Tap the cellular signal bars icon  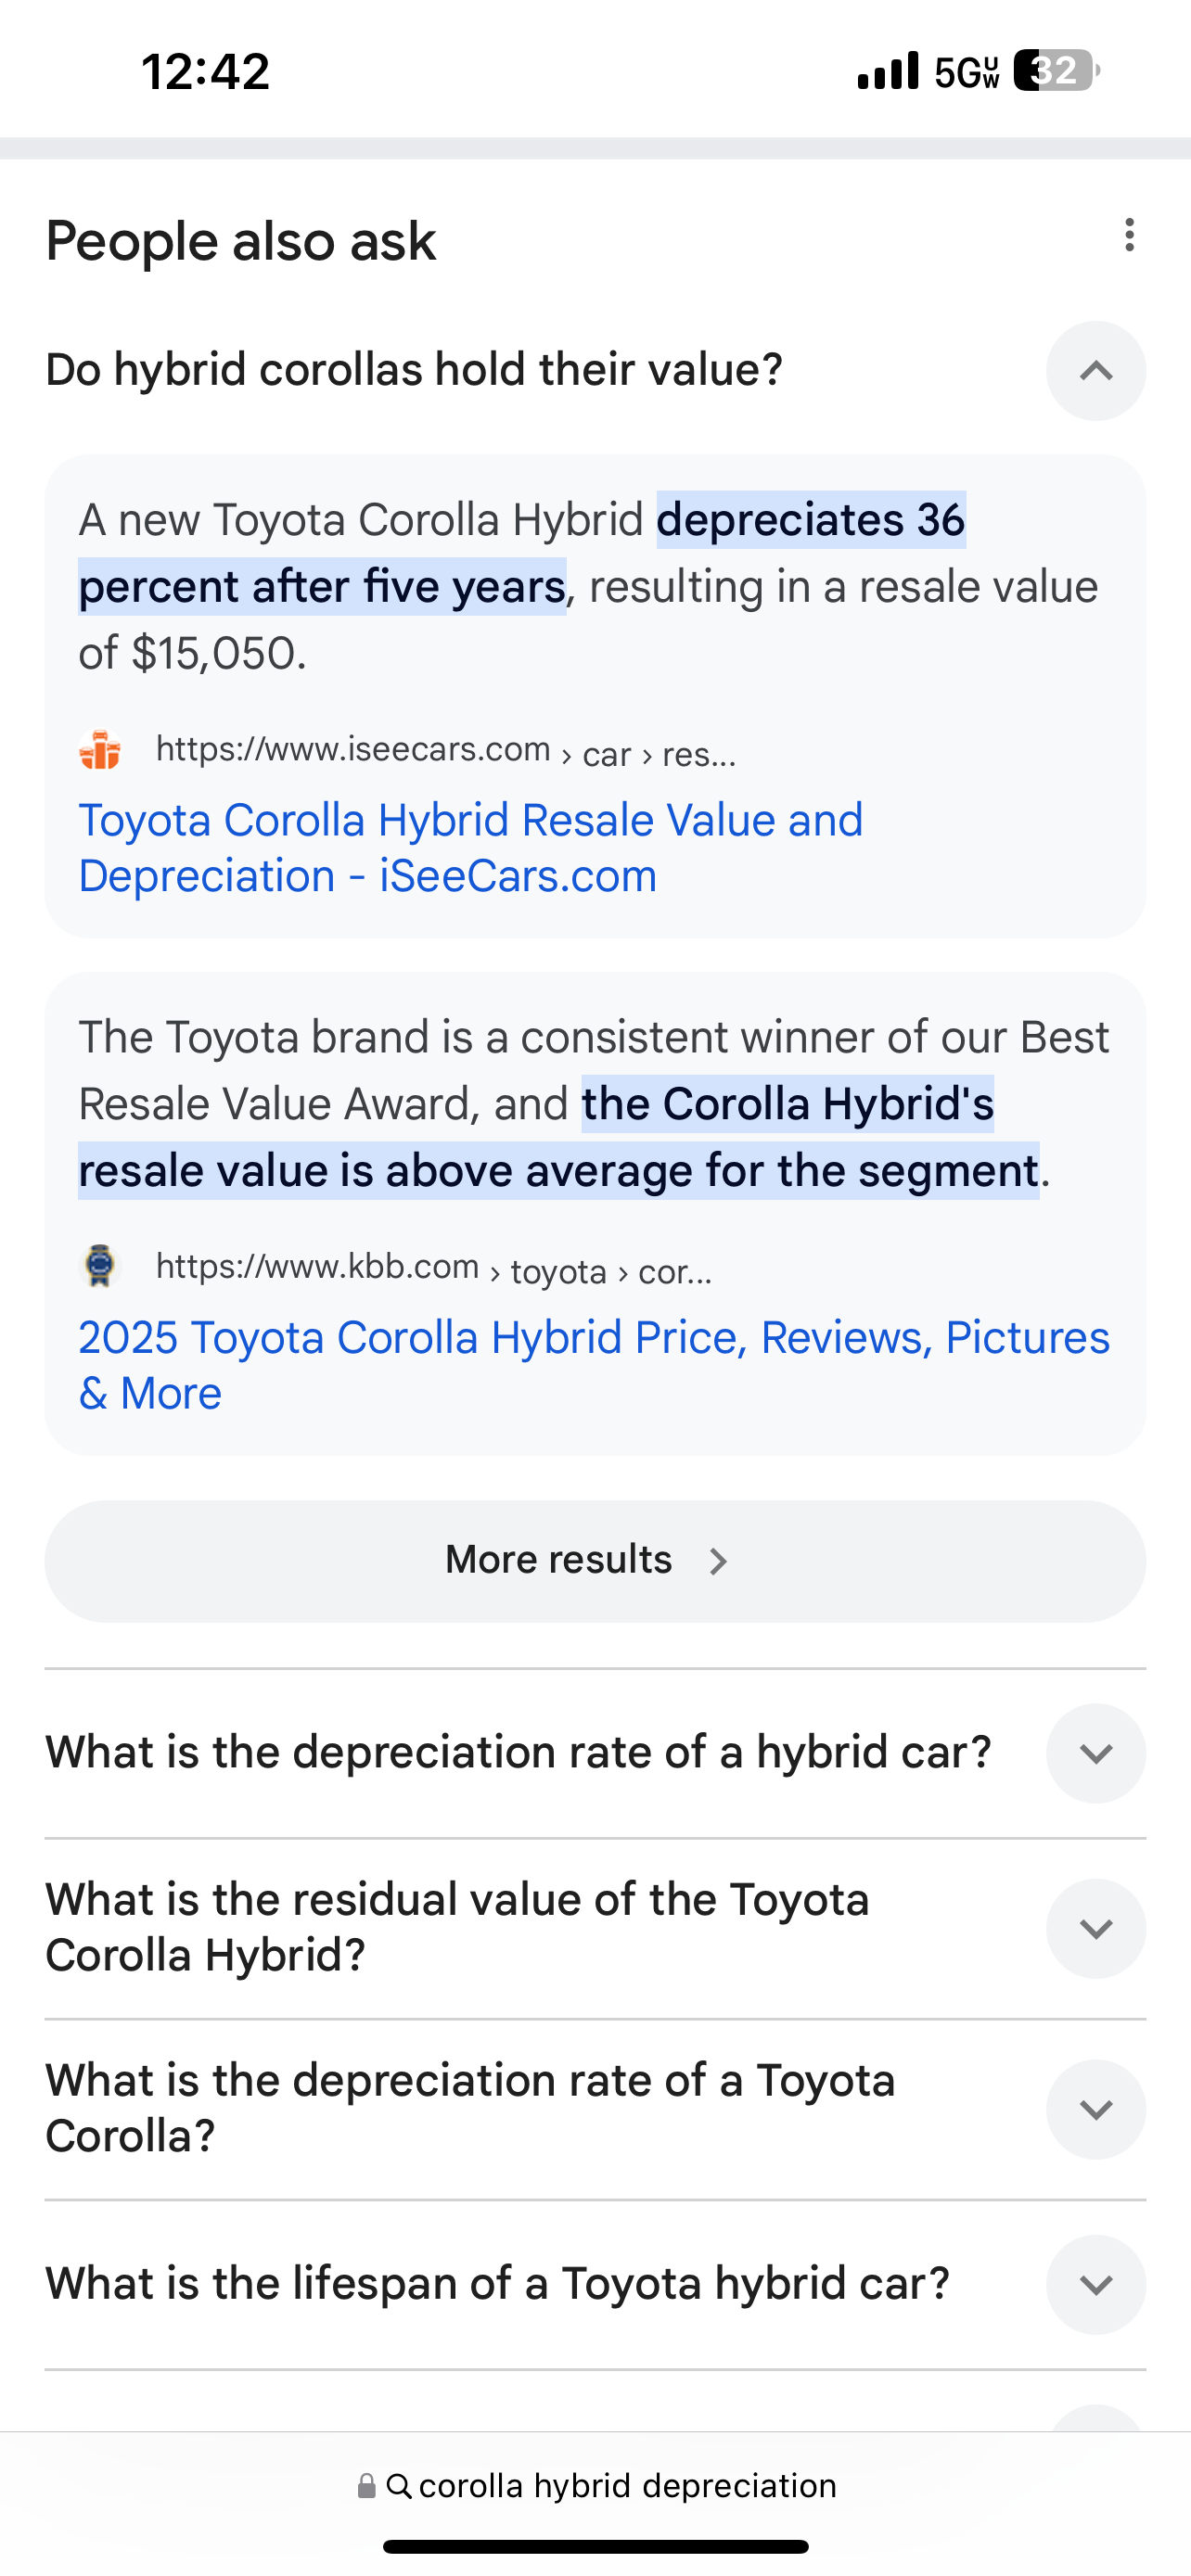[x=888, y=71]
